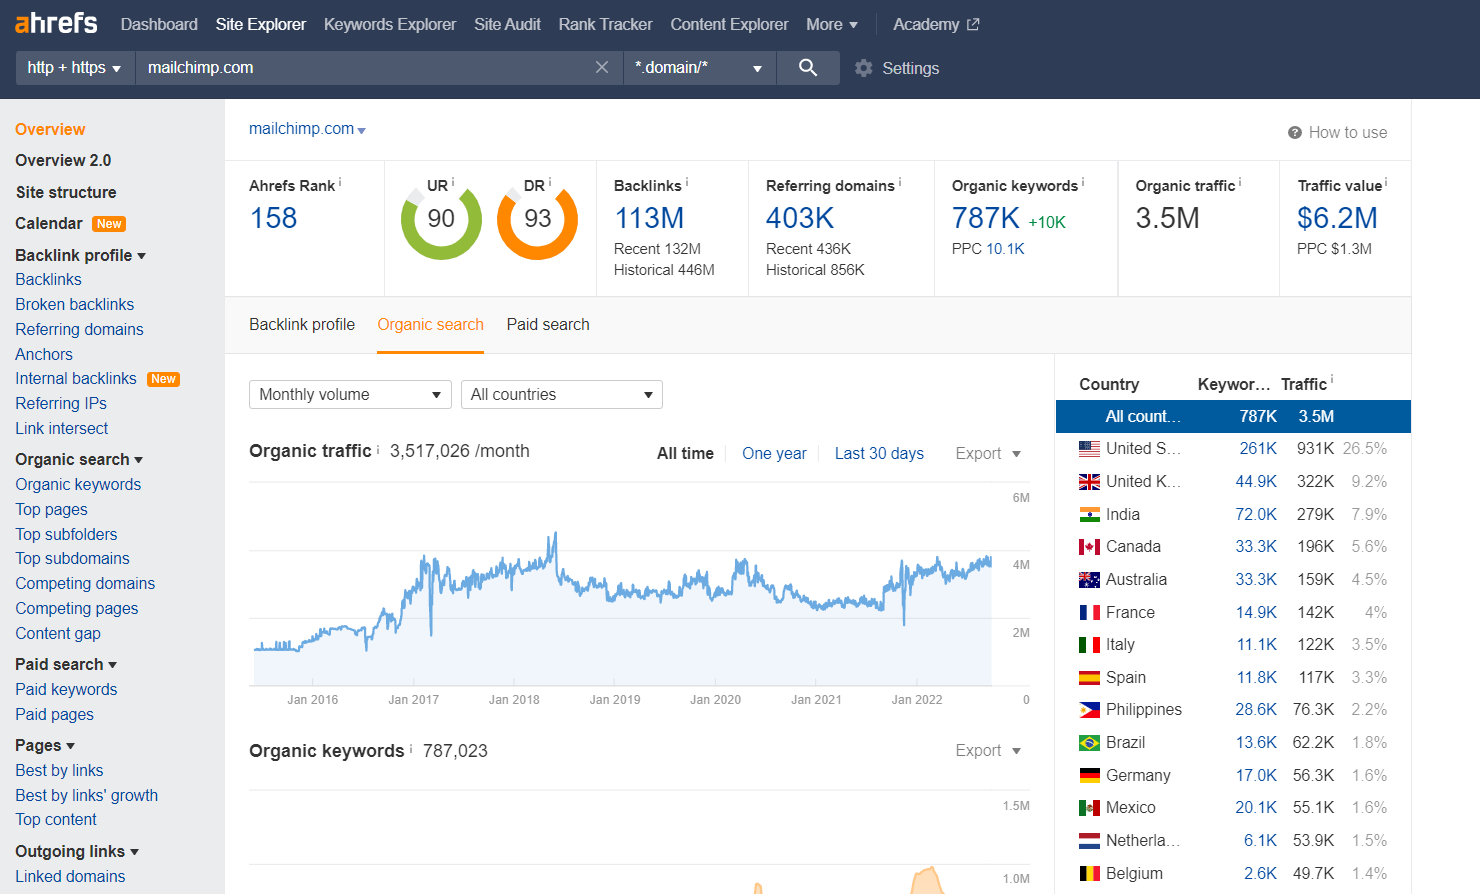Image resolution: width=1480 pixels, height=894 pixels.
Task: Click the Australia flag icon
Action: coord(1090,580)
